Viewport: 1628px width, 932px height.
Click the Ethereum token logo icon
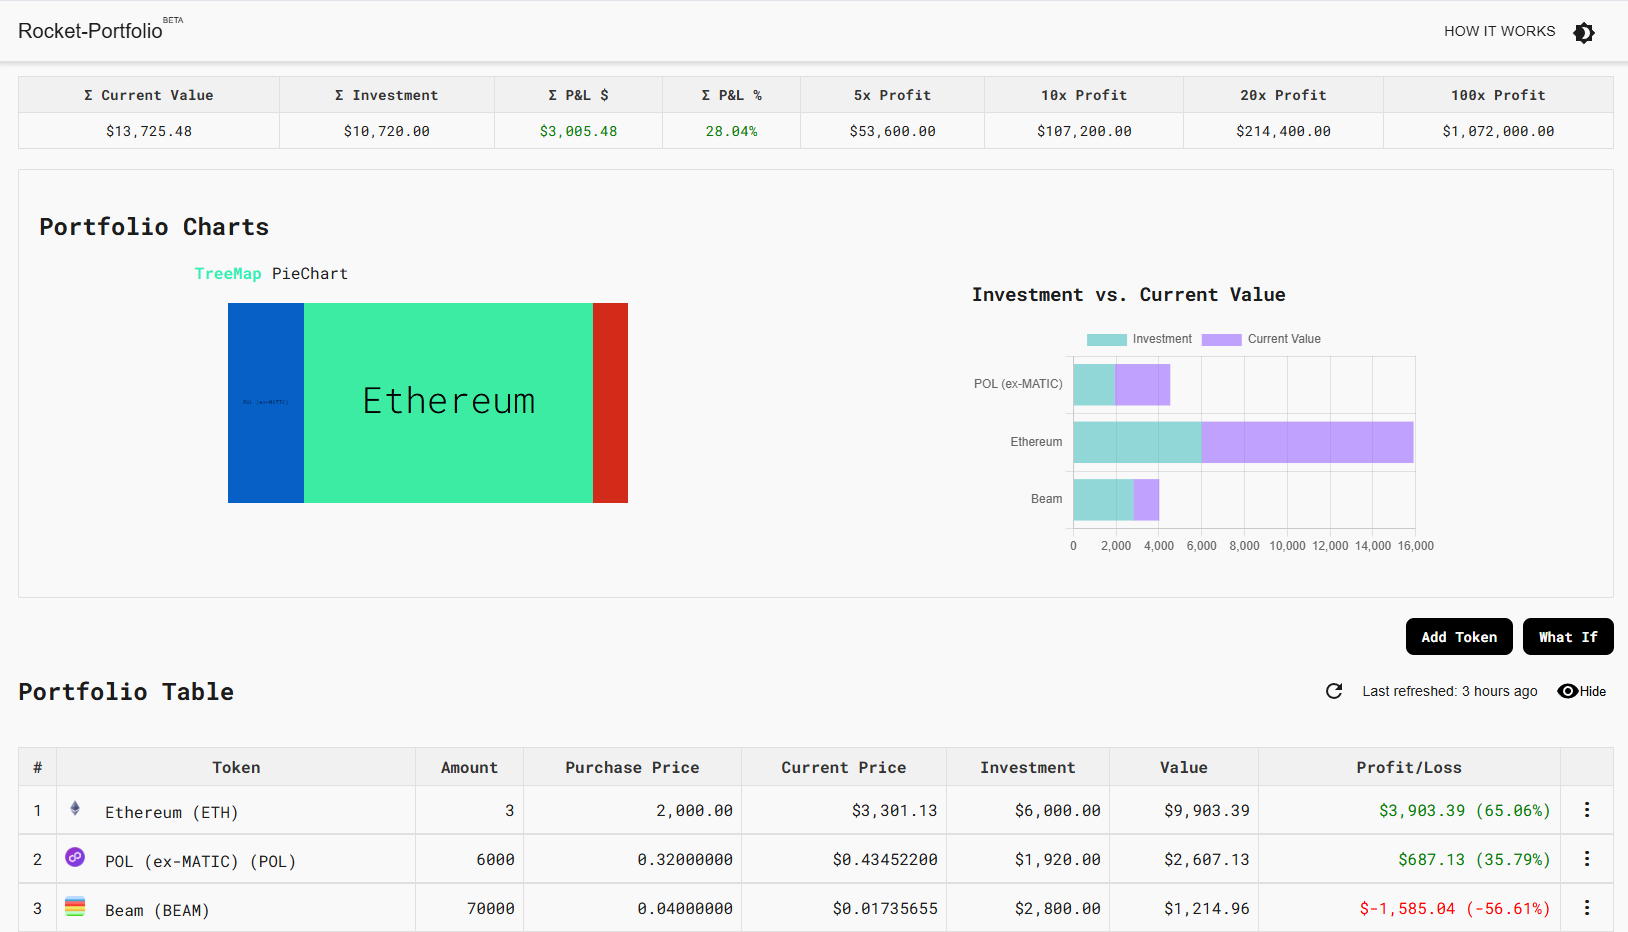(75, 808)
